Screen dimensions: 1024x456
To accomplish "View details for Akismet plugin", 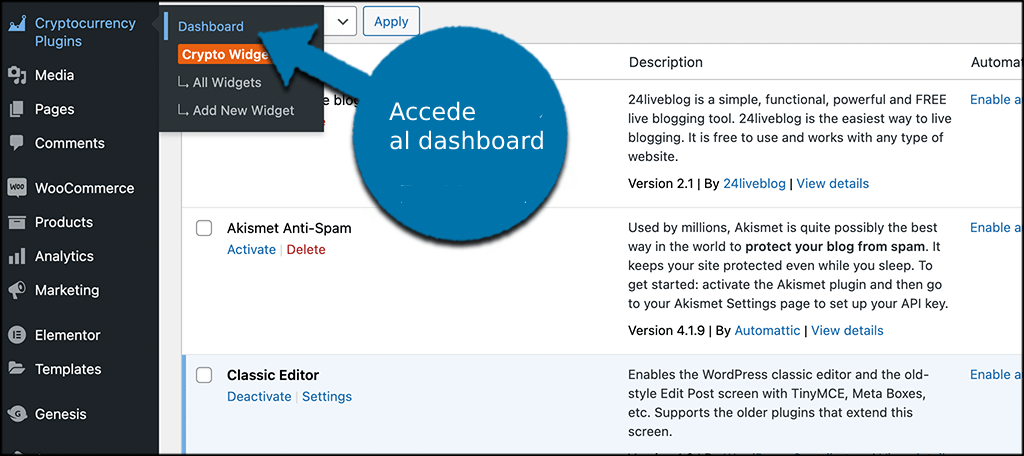I will pyautogui.click(x=847, y=331).
